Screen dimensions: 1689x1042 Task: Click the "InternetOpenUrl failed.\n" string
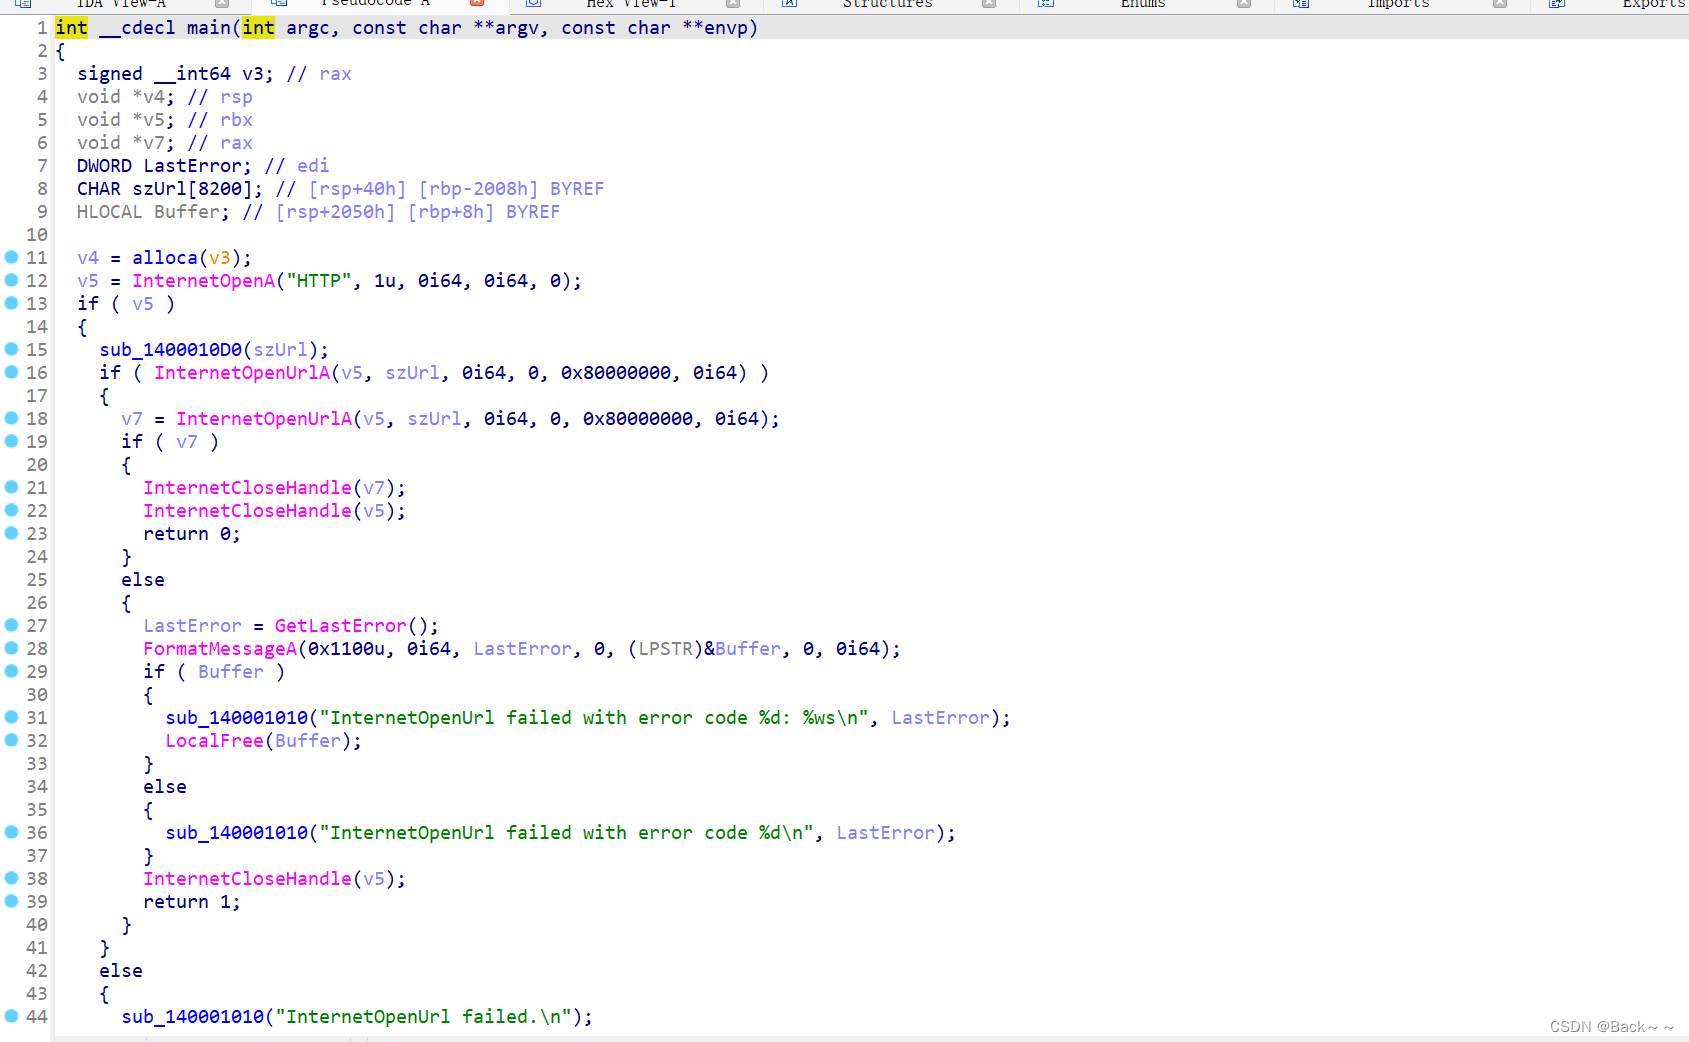424,1017
